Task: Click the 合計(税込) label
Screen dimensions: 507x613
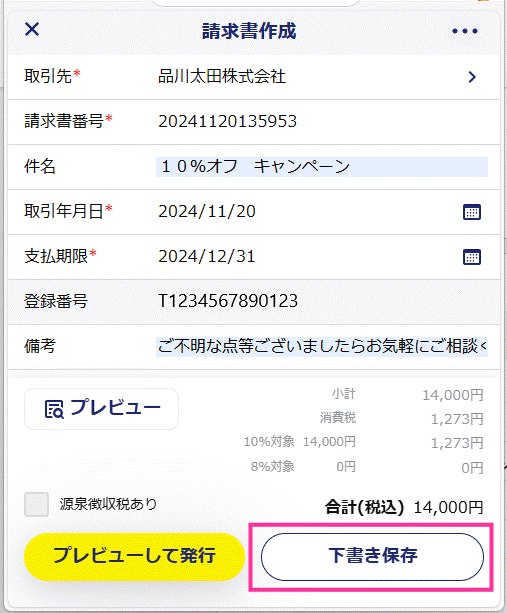Action: click(x=364, y=507)
